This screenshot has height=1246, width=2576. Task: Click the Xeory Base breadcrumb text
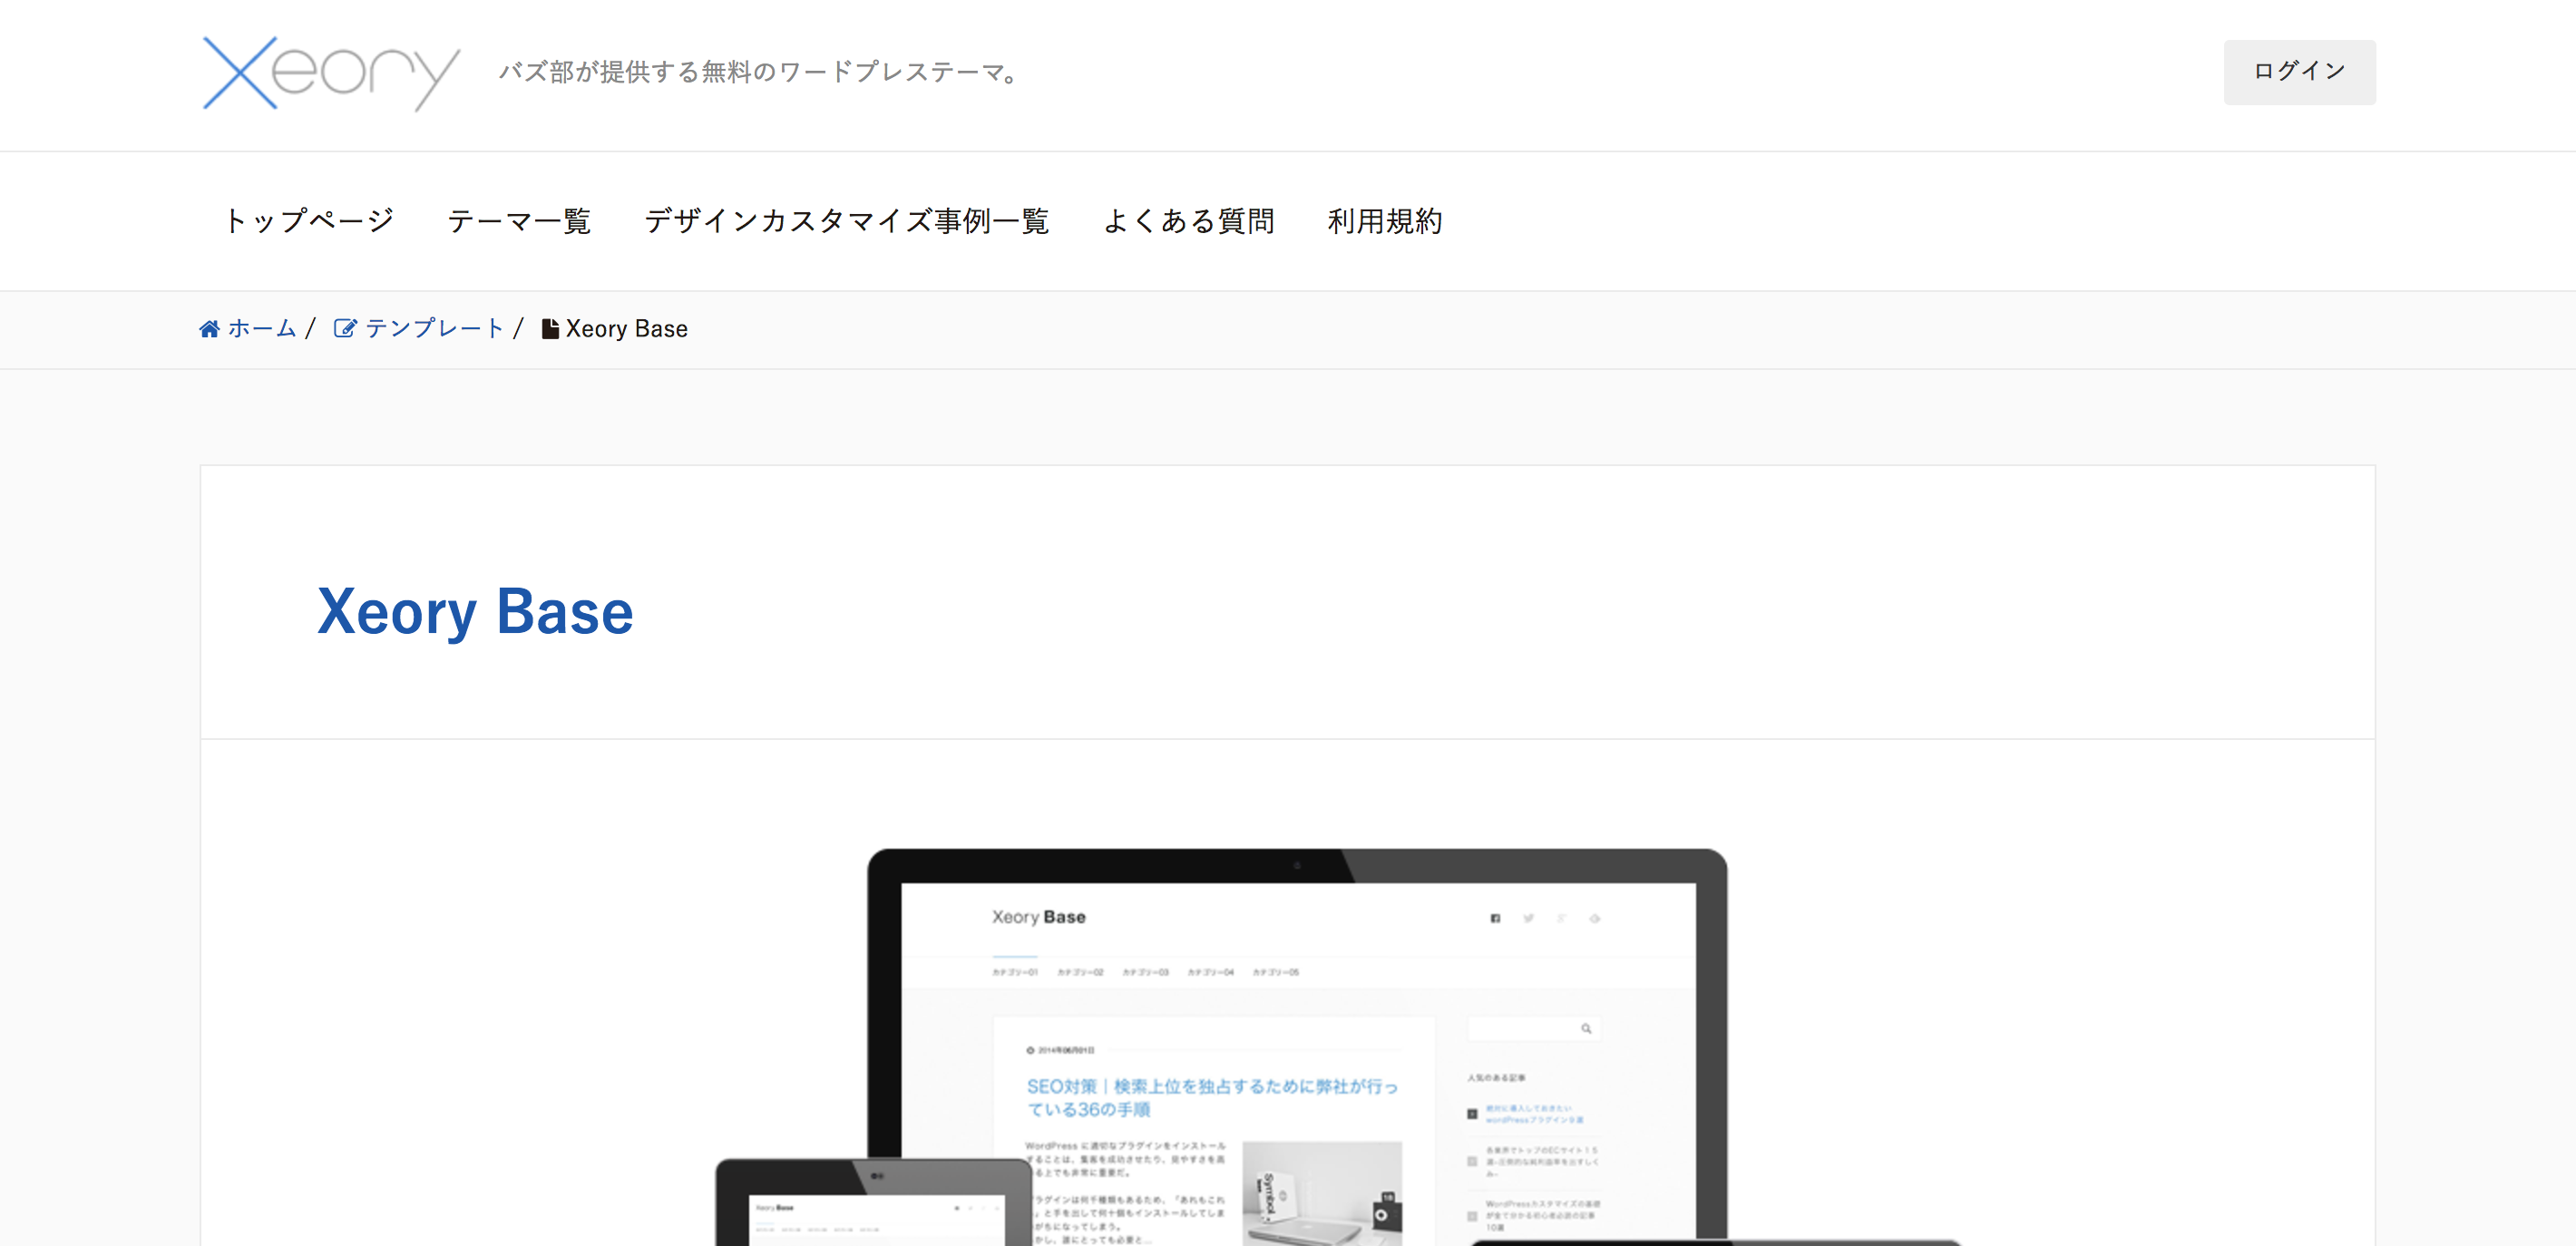pyautogui.click(x=627, y=329)
